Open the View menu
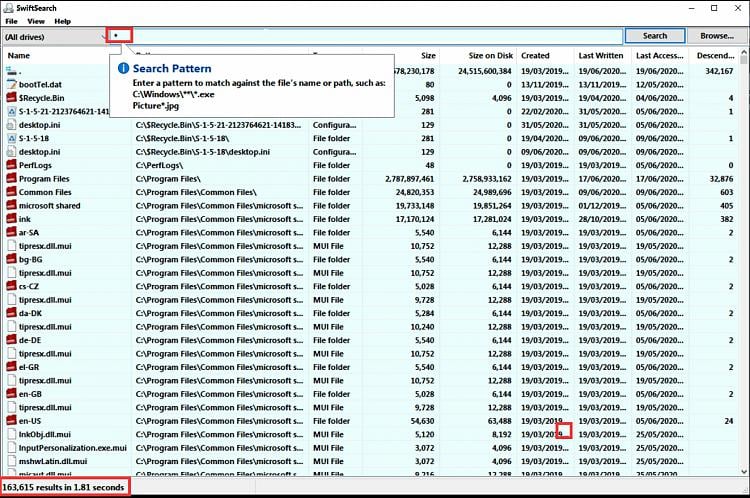This screenshot has width=750, height=498. (x=36, y=21)
